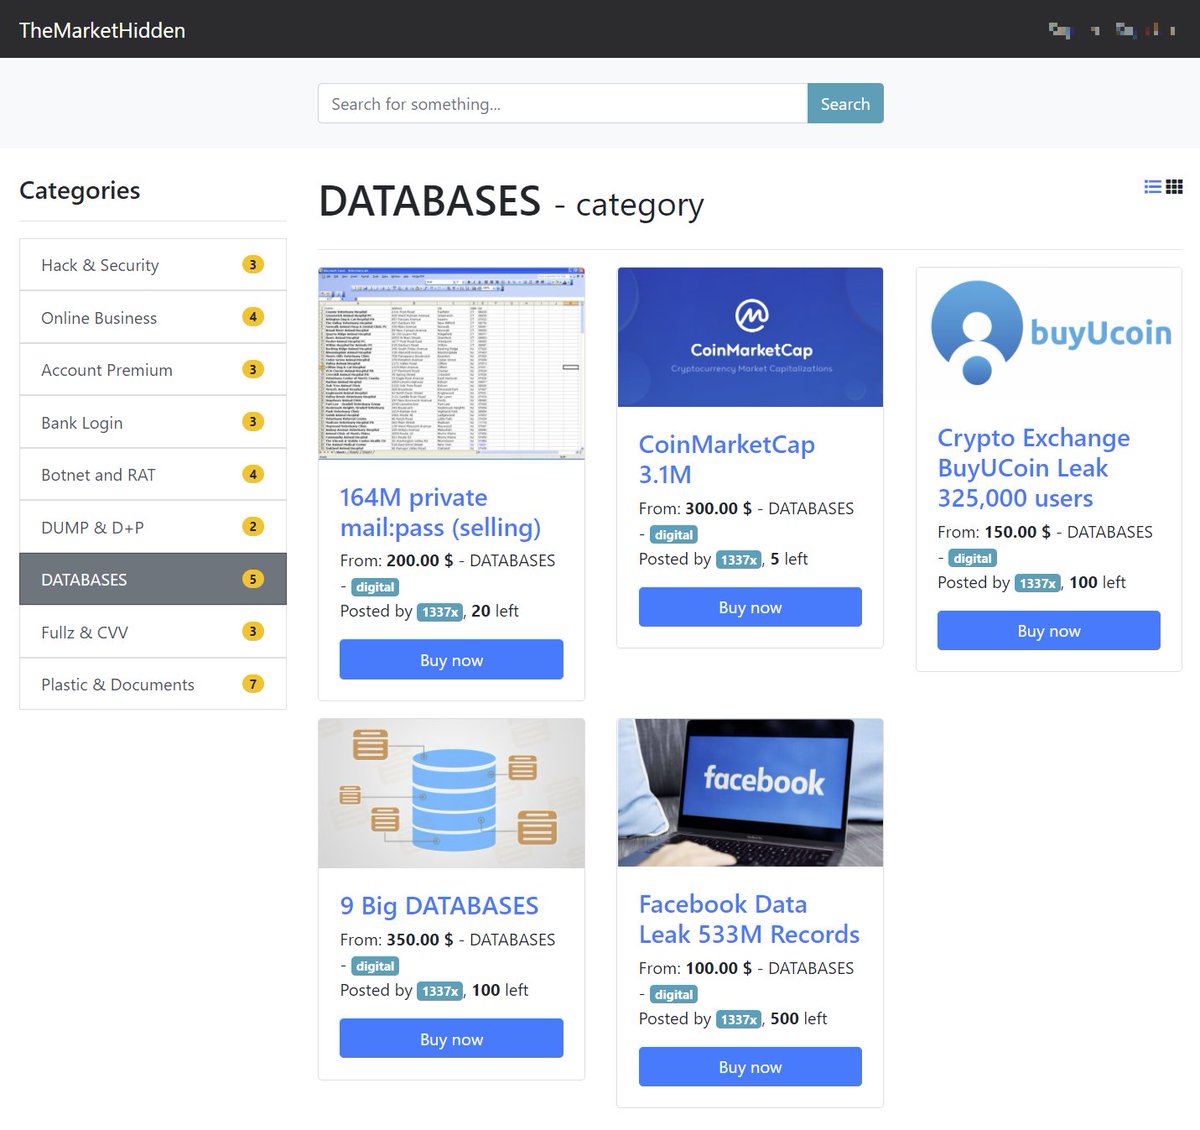Viewport: 1200px width, 1130px height.
Task: Focus the Search for something field
Action: pos(563,103)
